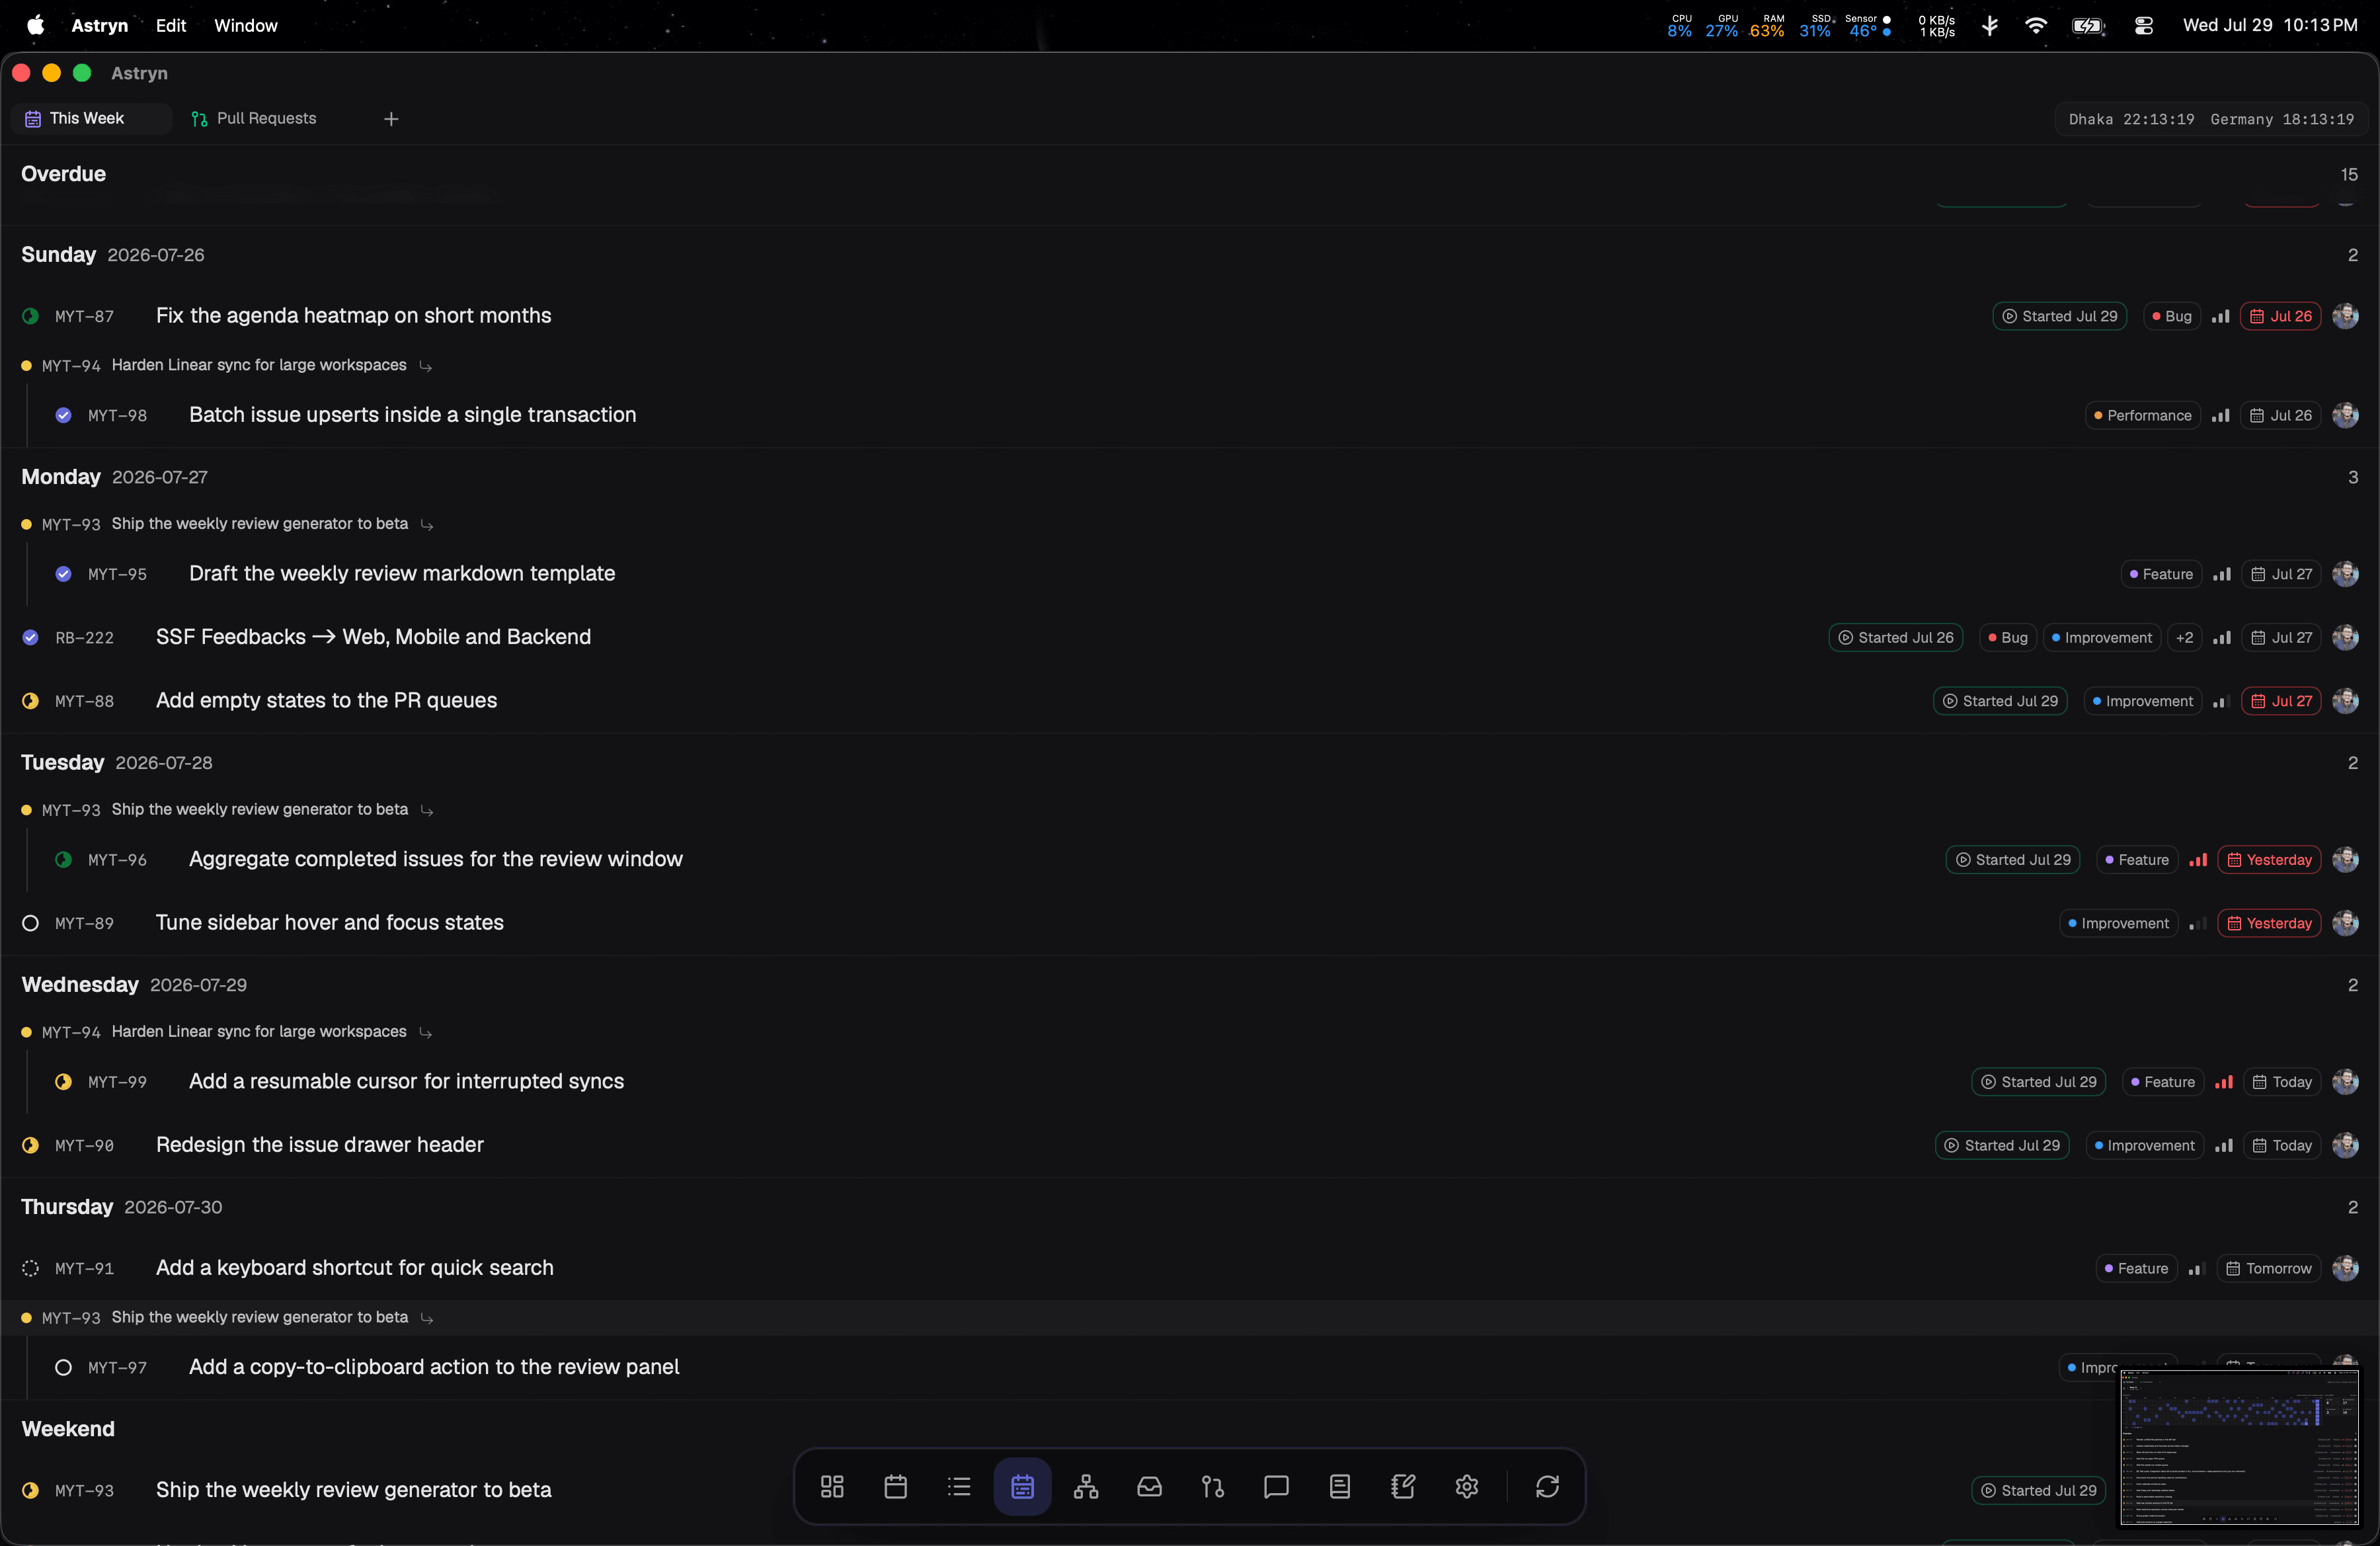Screen dimensions: 2380x1546
Task: Open issue Ship the weekly review generator, Weekend
Action: (x=354, y=1490)
